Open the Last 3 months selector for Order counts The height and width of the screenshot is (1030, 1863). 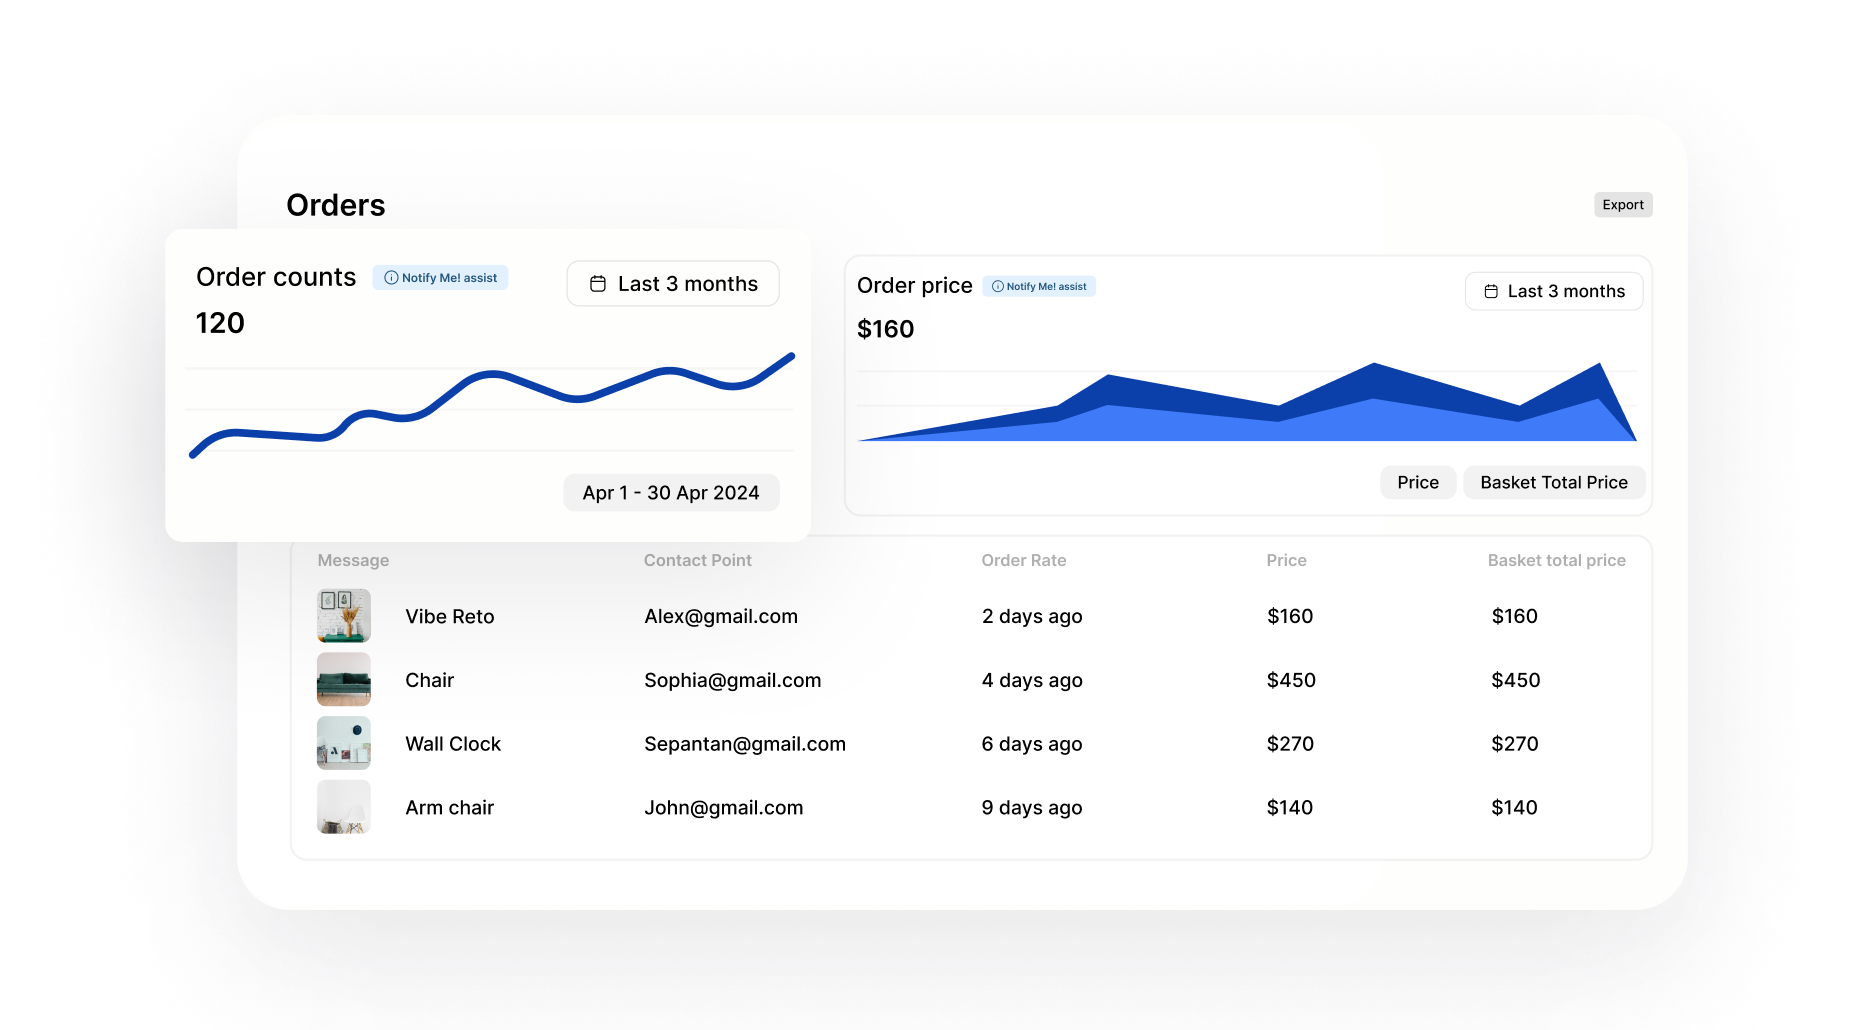point(672,283)
